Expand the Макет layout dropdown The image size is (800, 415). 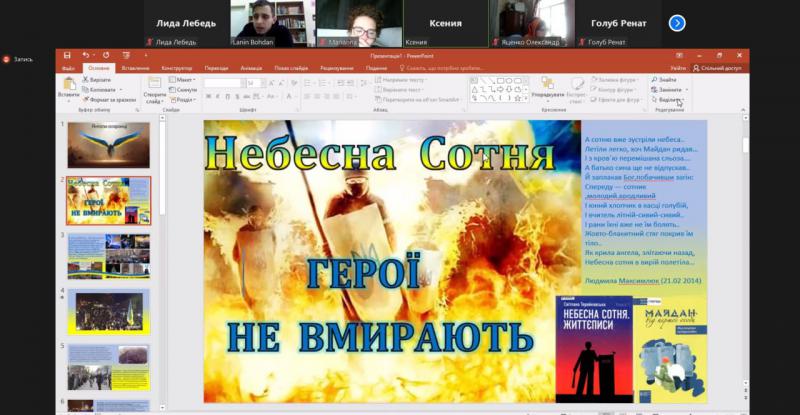click(x=183, y=80)
